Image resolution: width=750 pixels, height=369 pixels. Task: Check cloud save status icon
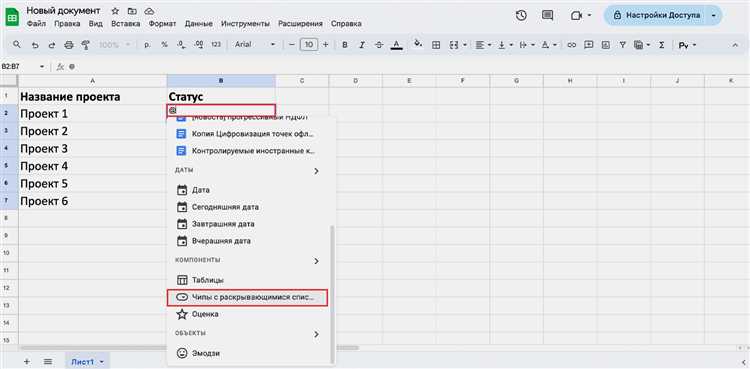(x=149, y=11)
